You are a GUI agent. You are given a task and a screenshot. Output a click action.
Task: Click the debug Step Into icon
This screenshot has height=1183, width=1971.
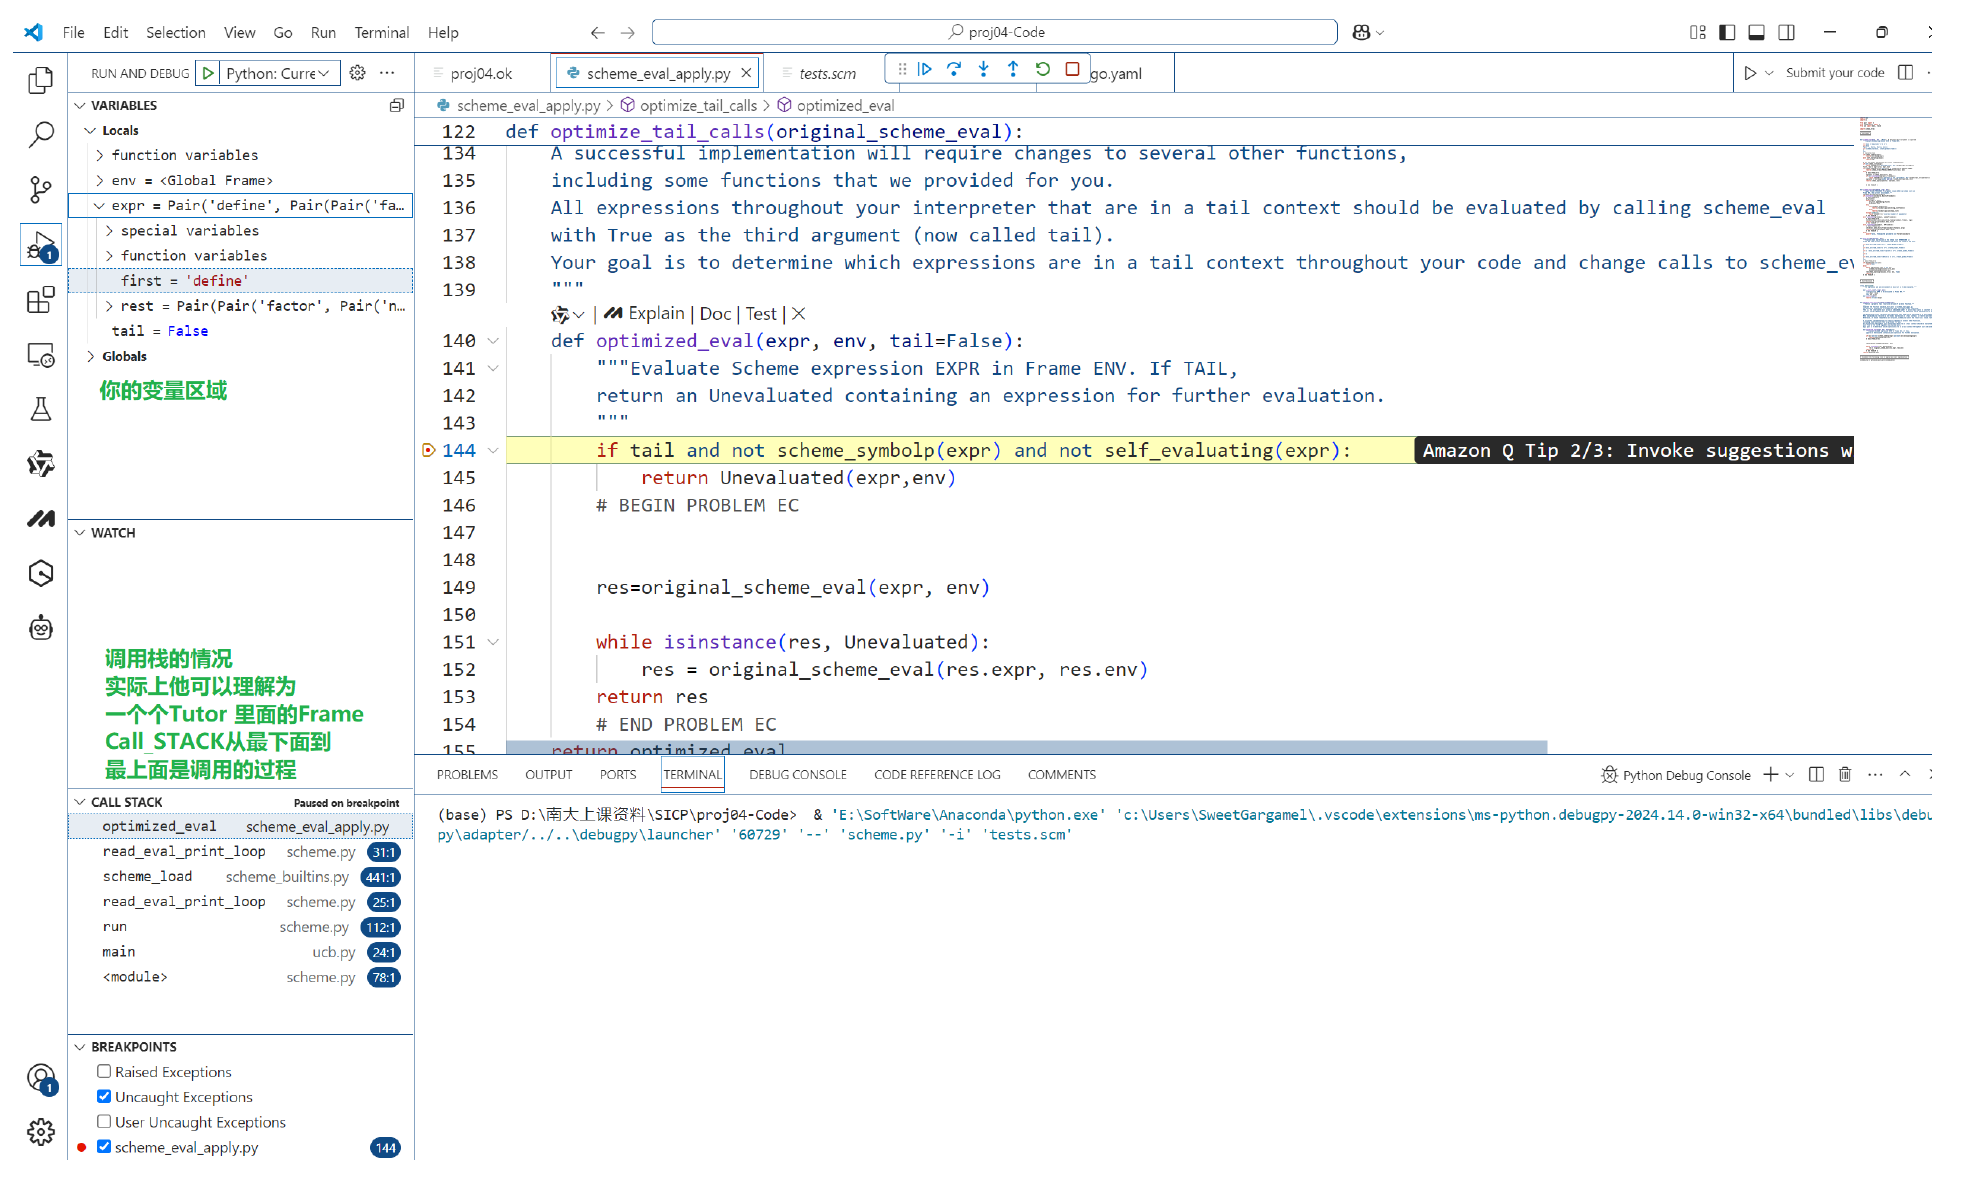click(984, 69)
